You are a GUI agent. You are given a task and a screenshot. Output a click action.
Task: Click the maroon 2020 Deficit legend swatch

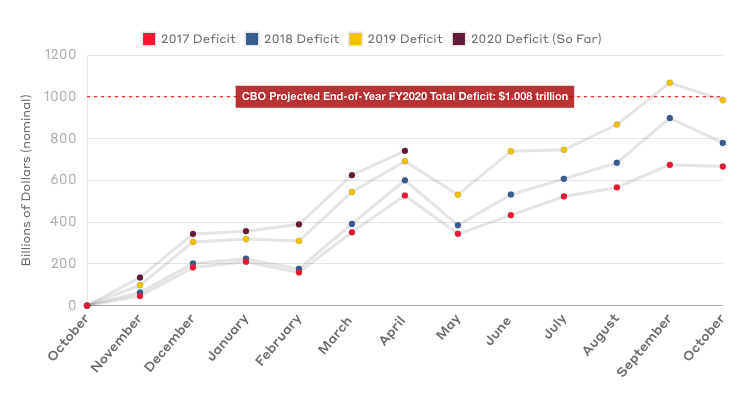[x=459, y=39]
